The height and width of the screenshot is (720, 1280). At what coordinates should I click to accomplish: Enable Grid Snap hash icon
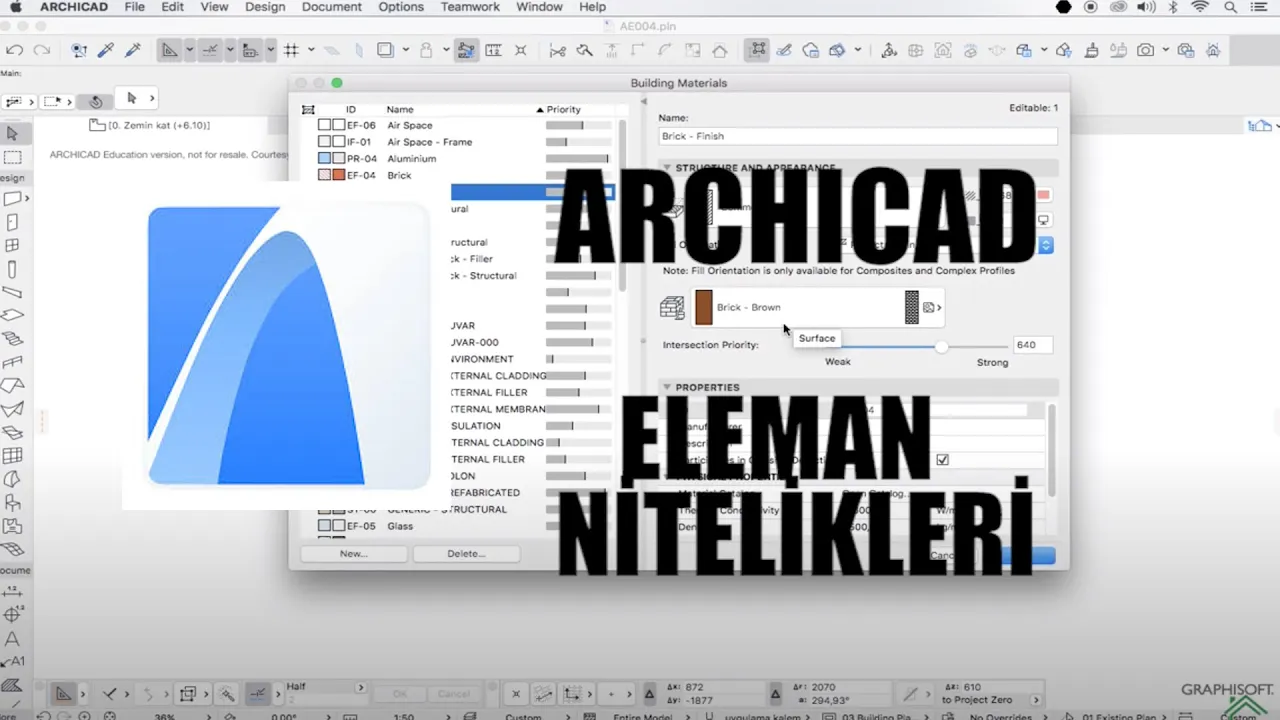[x=292, y=50]
